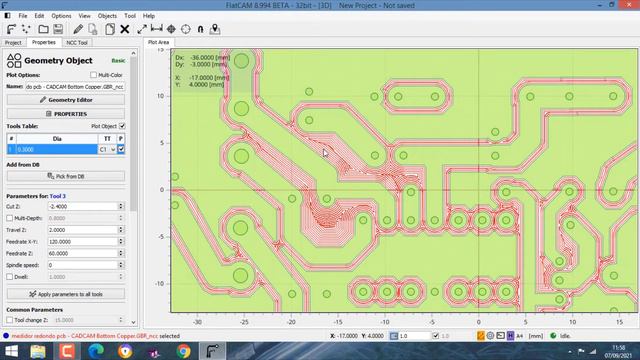Open the C1 tool type dropdown
The image size is (640, 360).
107,150
